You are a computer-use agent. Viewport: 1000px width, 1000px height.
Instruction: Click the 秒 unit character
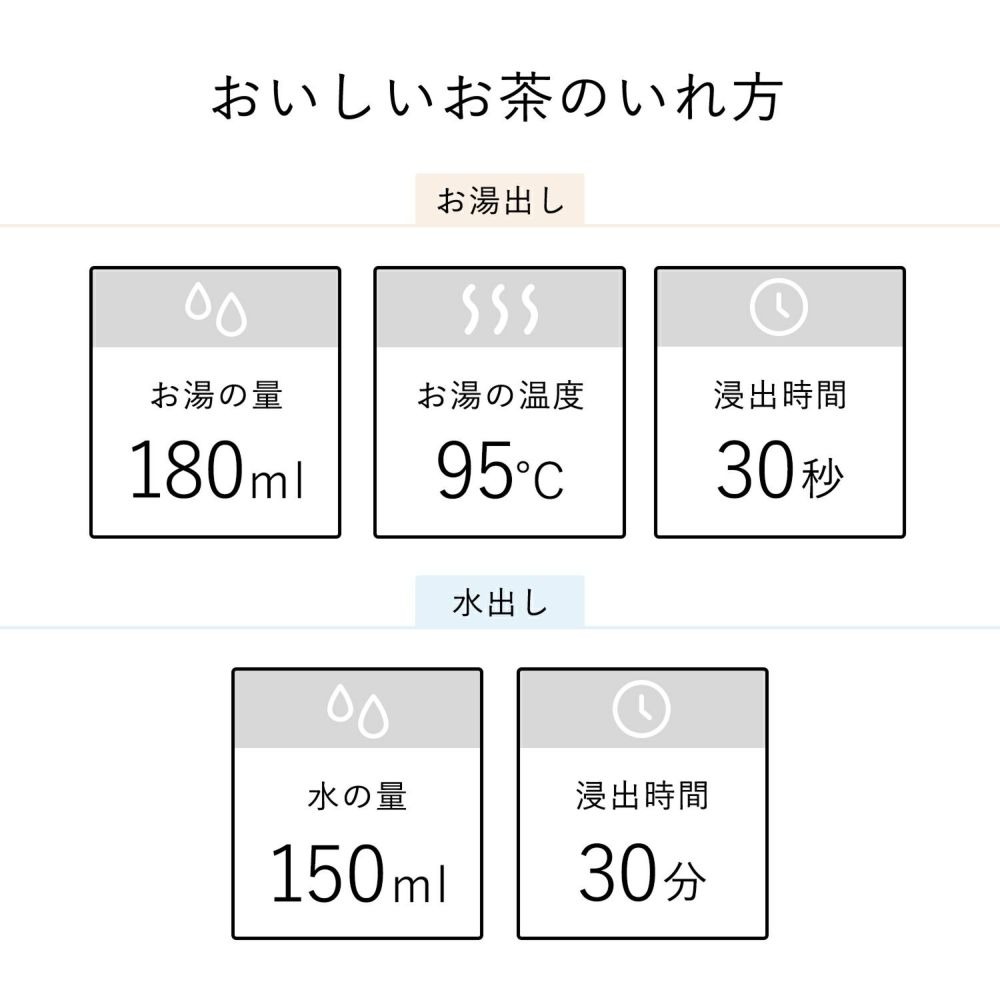tap(823, 478)
